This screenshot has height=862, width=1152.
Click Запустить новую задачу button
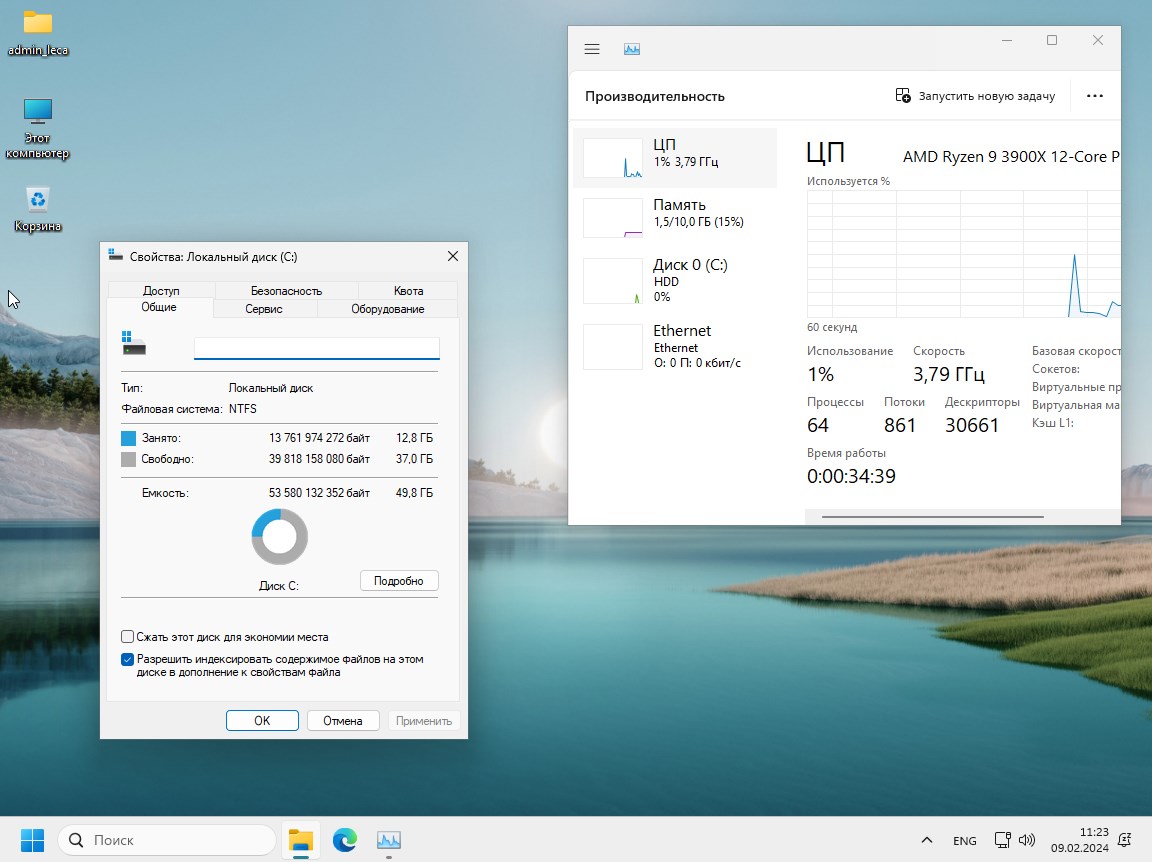(x=975, y=96)
